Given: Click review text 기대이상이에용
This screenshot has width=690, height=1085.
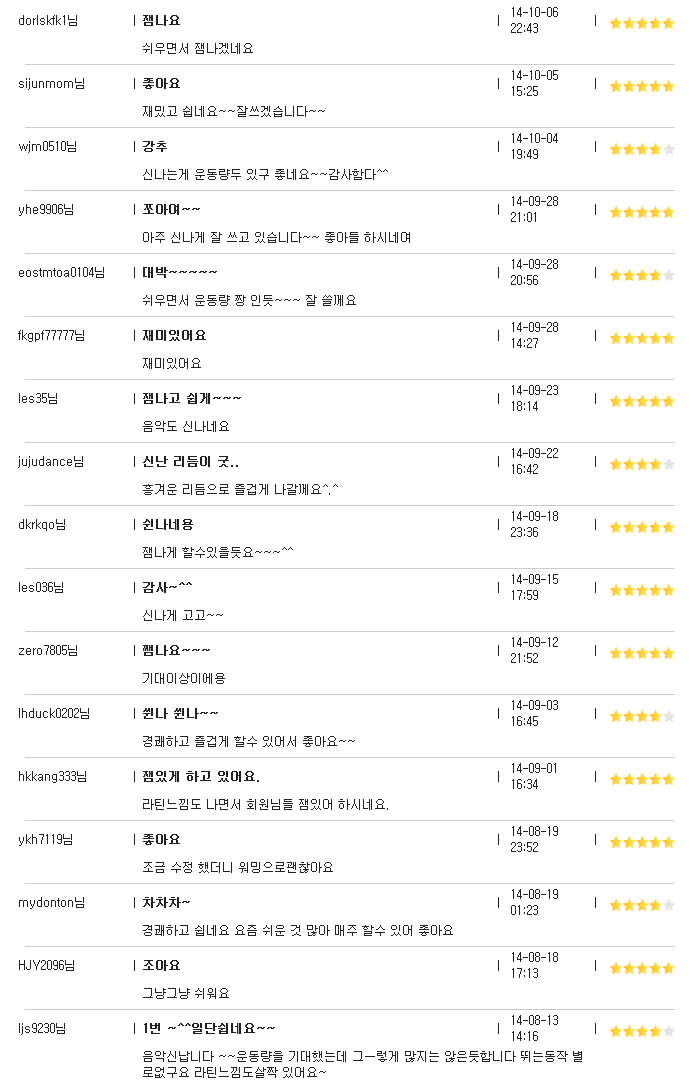Looking at the screenshot, I should 183,679.
